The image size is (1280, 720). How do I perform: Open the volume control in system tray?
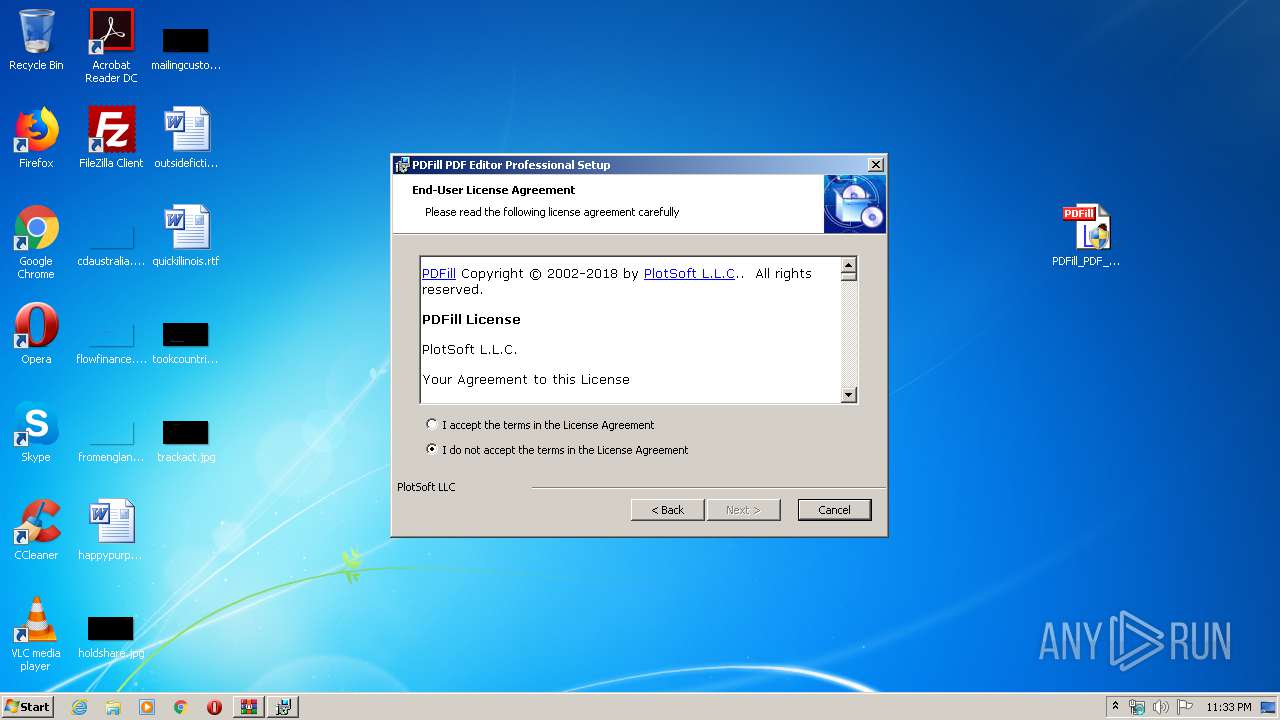[x=1161, y=707]
